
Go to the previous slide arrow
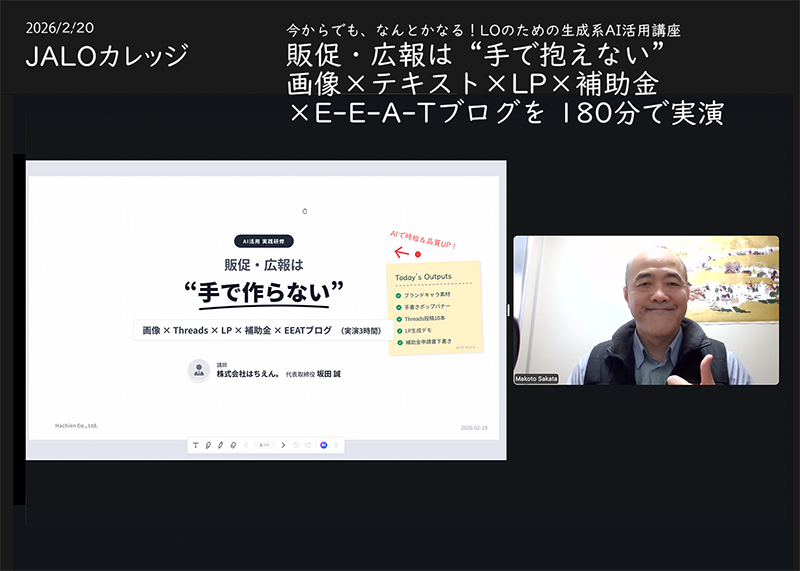246,445
